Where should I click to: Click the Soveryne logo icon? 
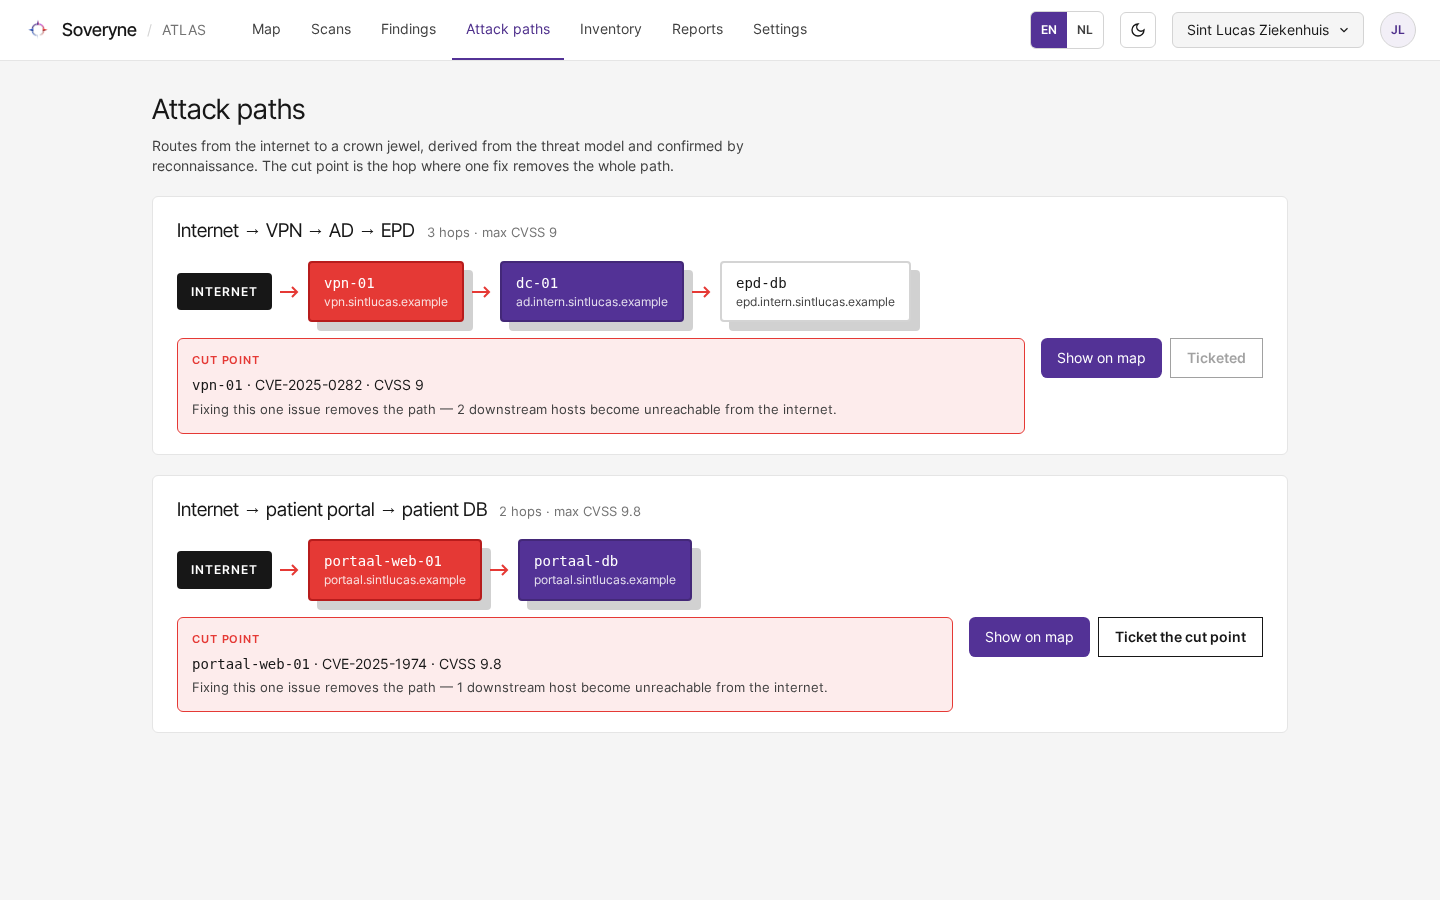tap(38, 29)
